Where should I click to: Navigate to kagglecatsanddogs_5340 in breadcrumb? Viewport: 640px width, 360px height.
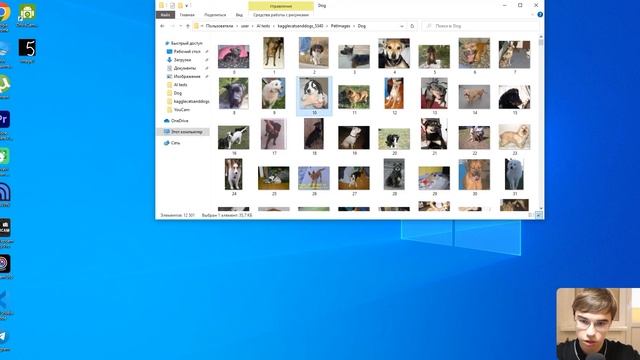click(300, 26)
